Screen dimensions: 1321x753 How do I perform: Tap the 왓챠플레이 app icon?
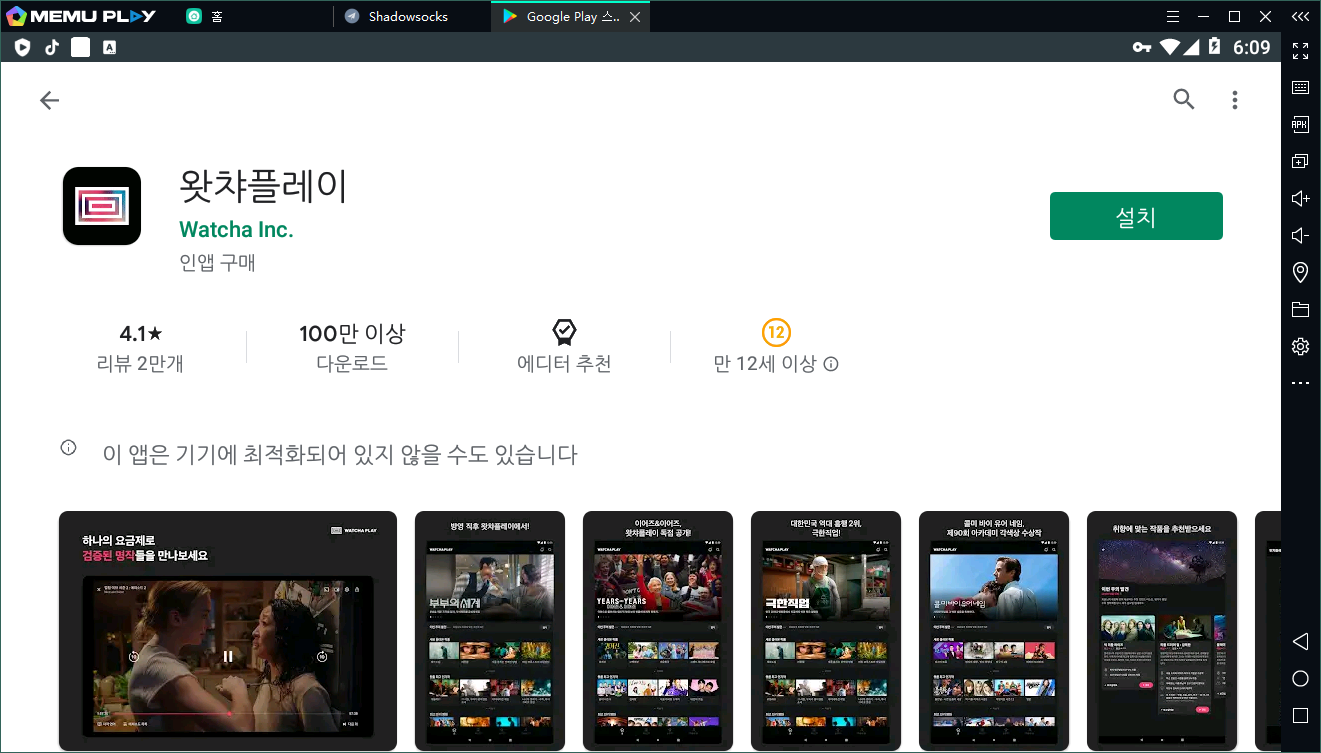tap(102, 206)
